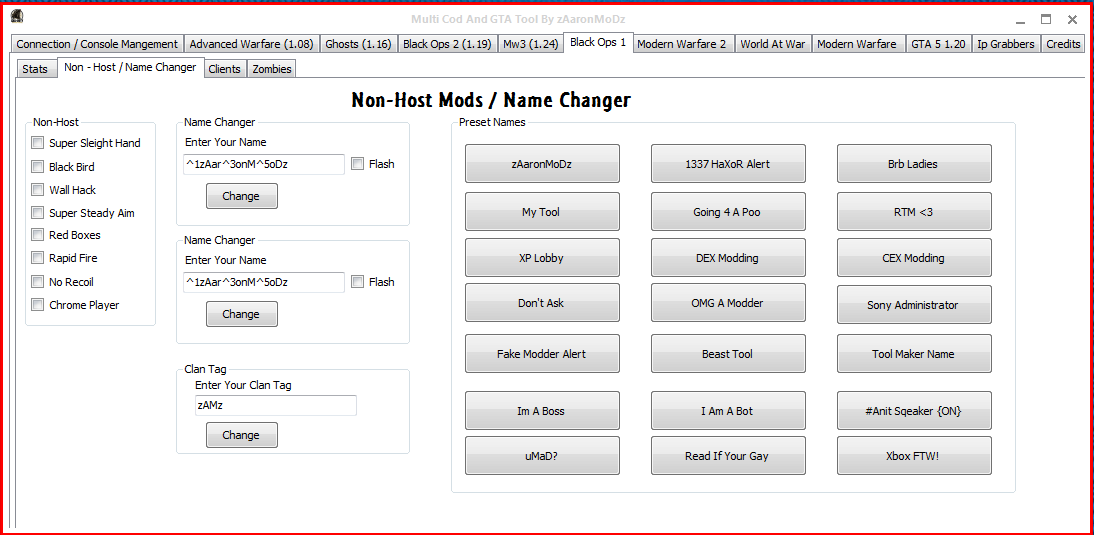Switch to Ip Grabbers tab

(1006, 44)
